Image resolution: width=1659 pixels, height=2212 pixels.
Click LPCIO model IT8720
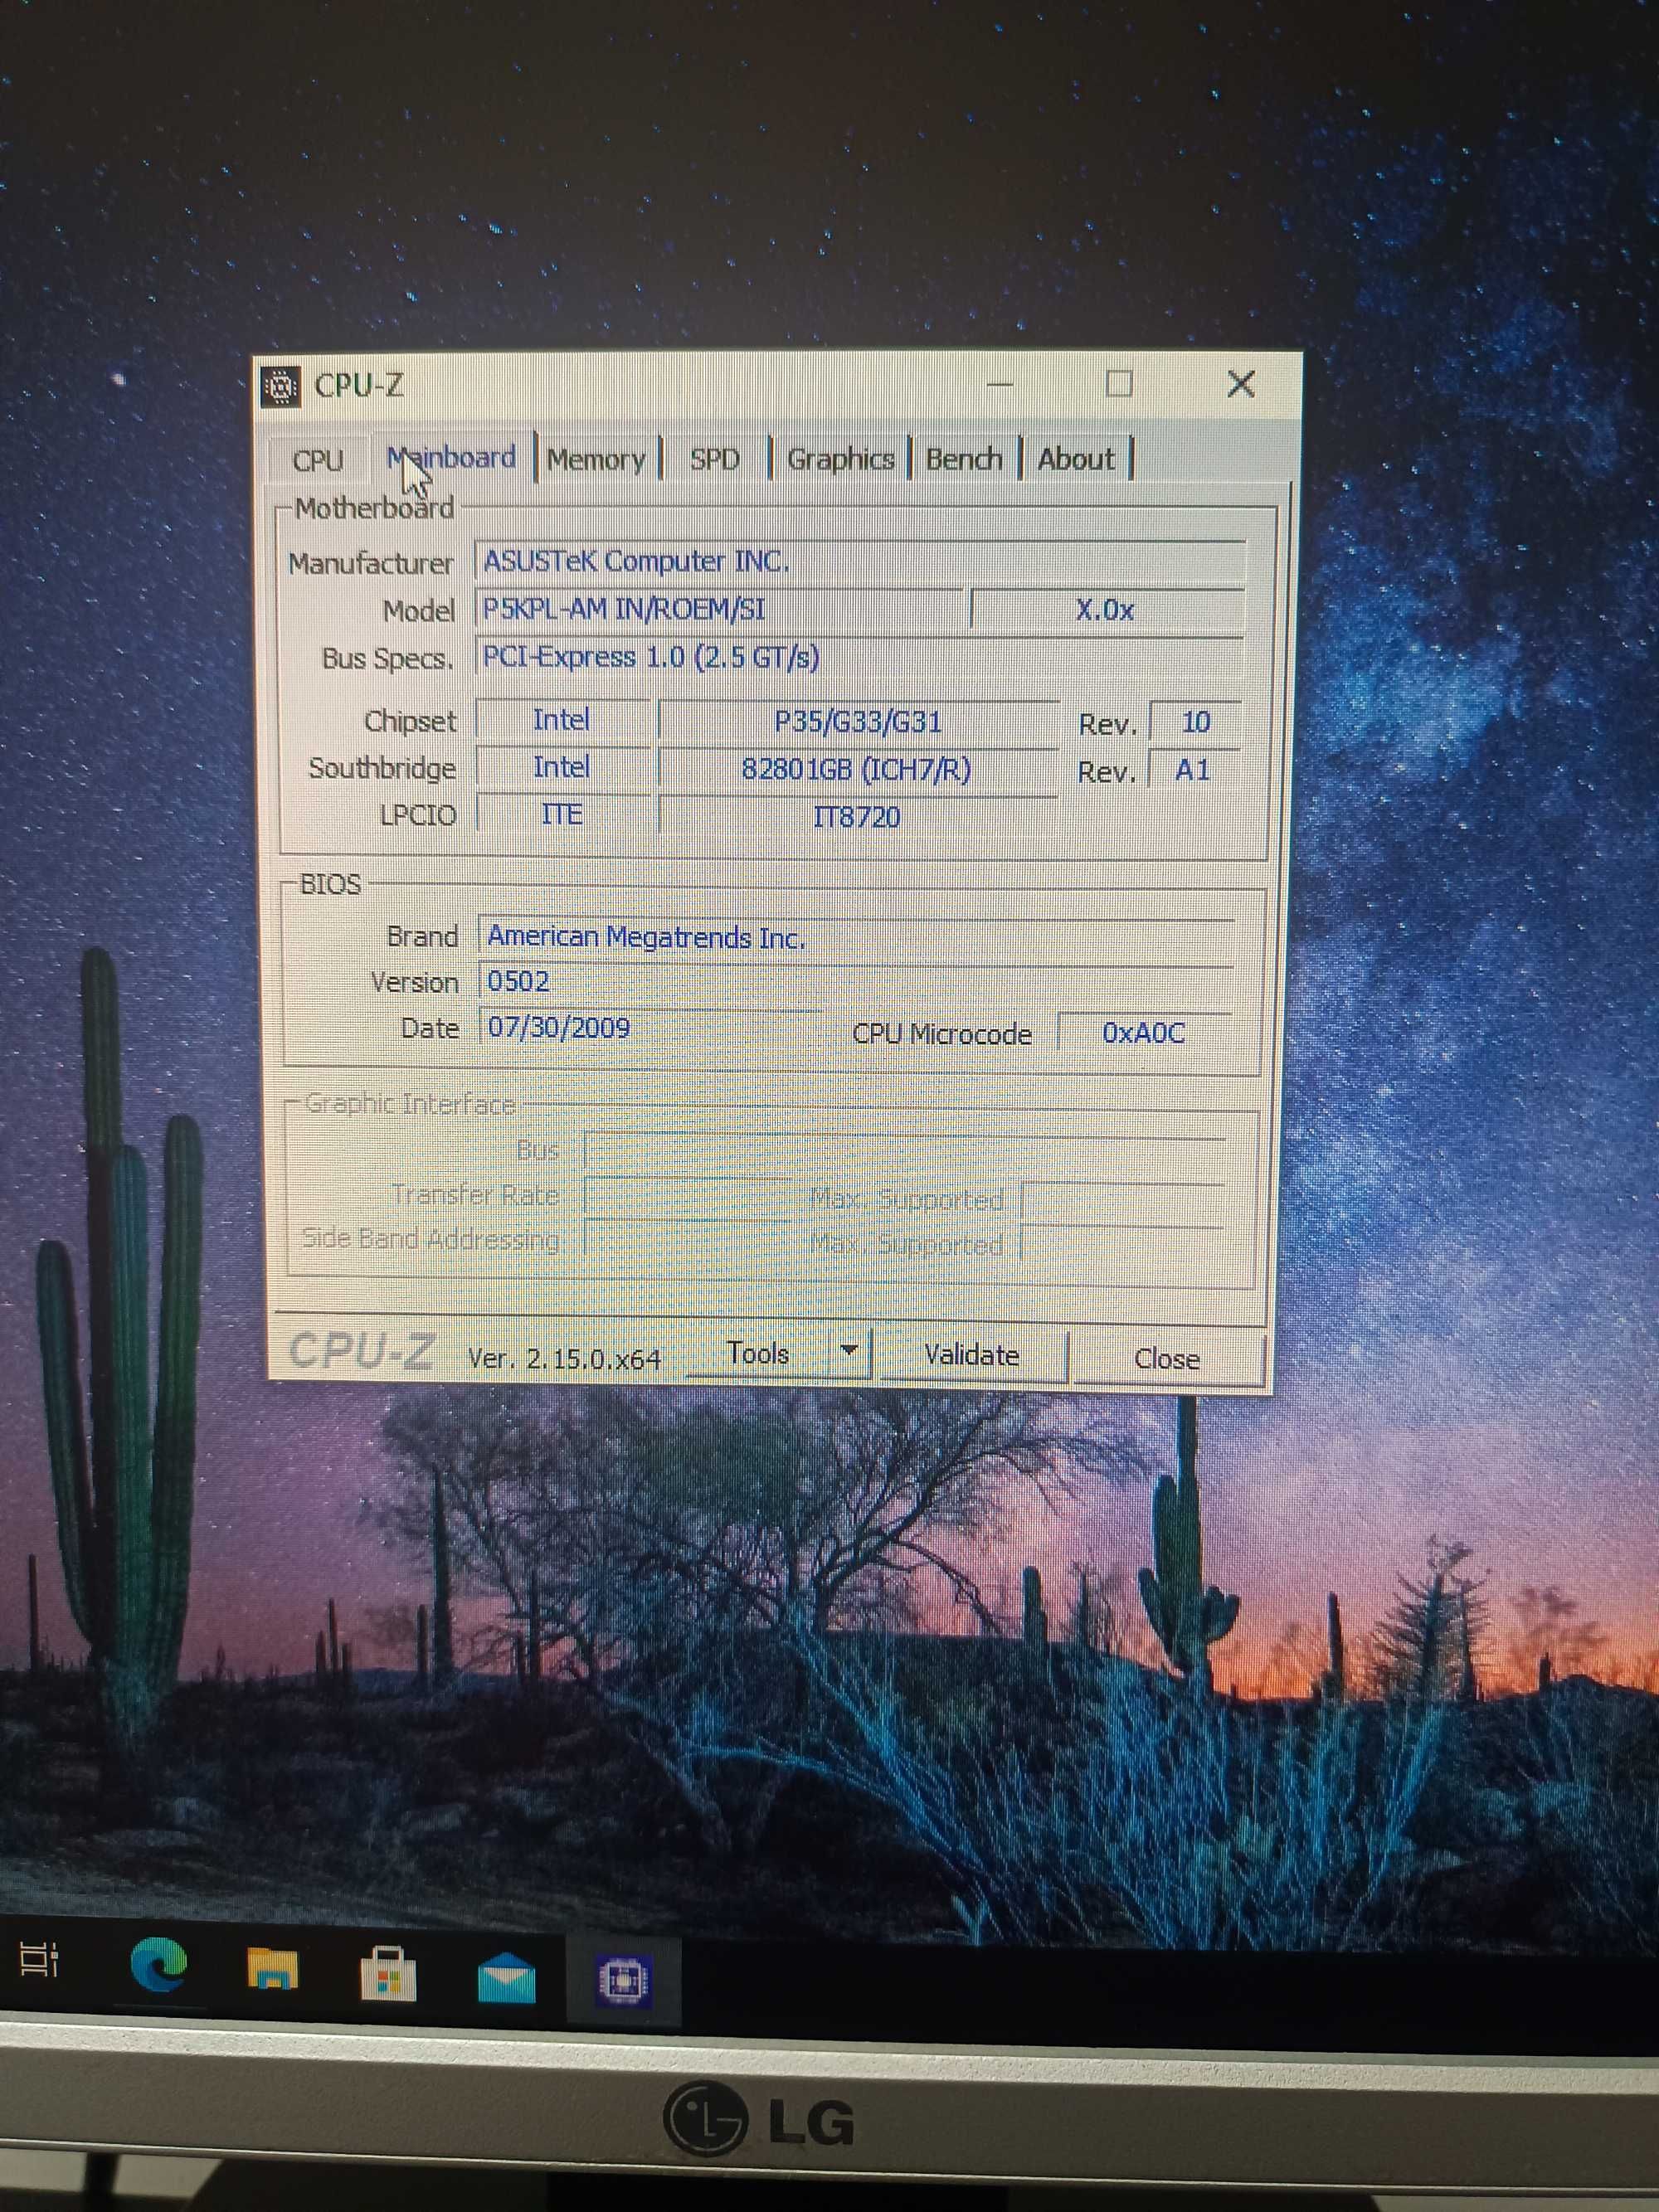point(858,816)
